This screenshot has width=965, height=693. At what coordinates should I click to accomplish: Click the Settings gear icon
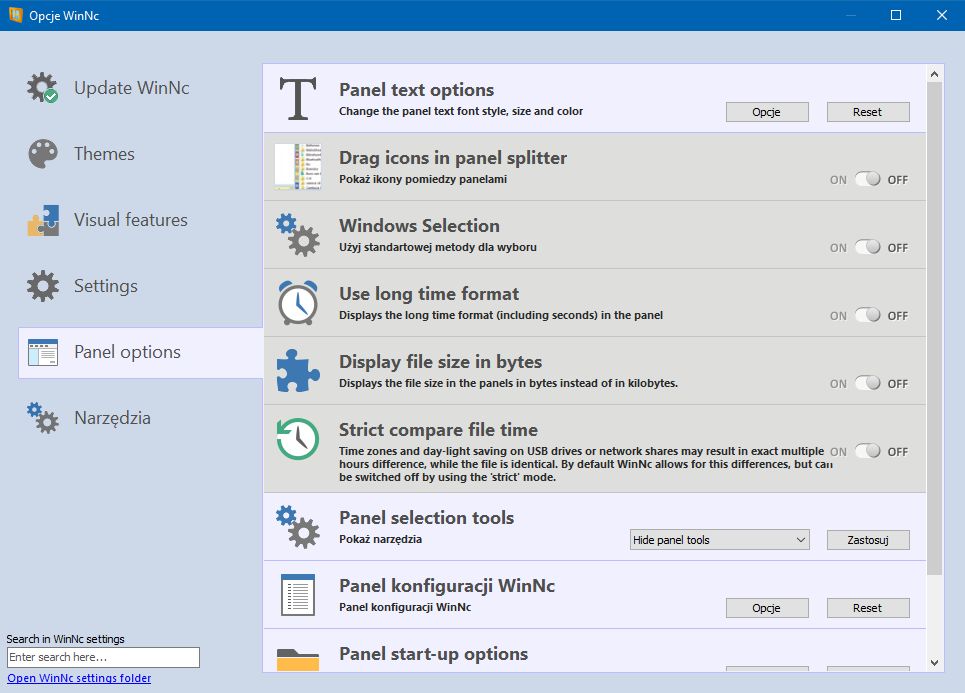pos(42,286)
